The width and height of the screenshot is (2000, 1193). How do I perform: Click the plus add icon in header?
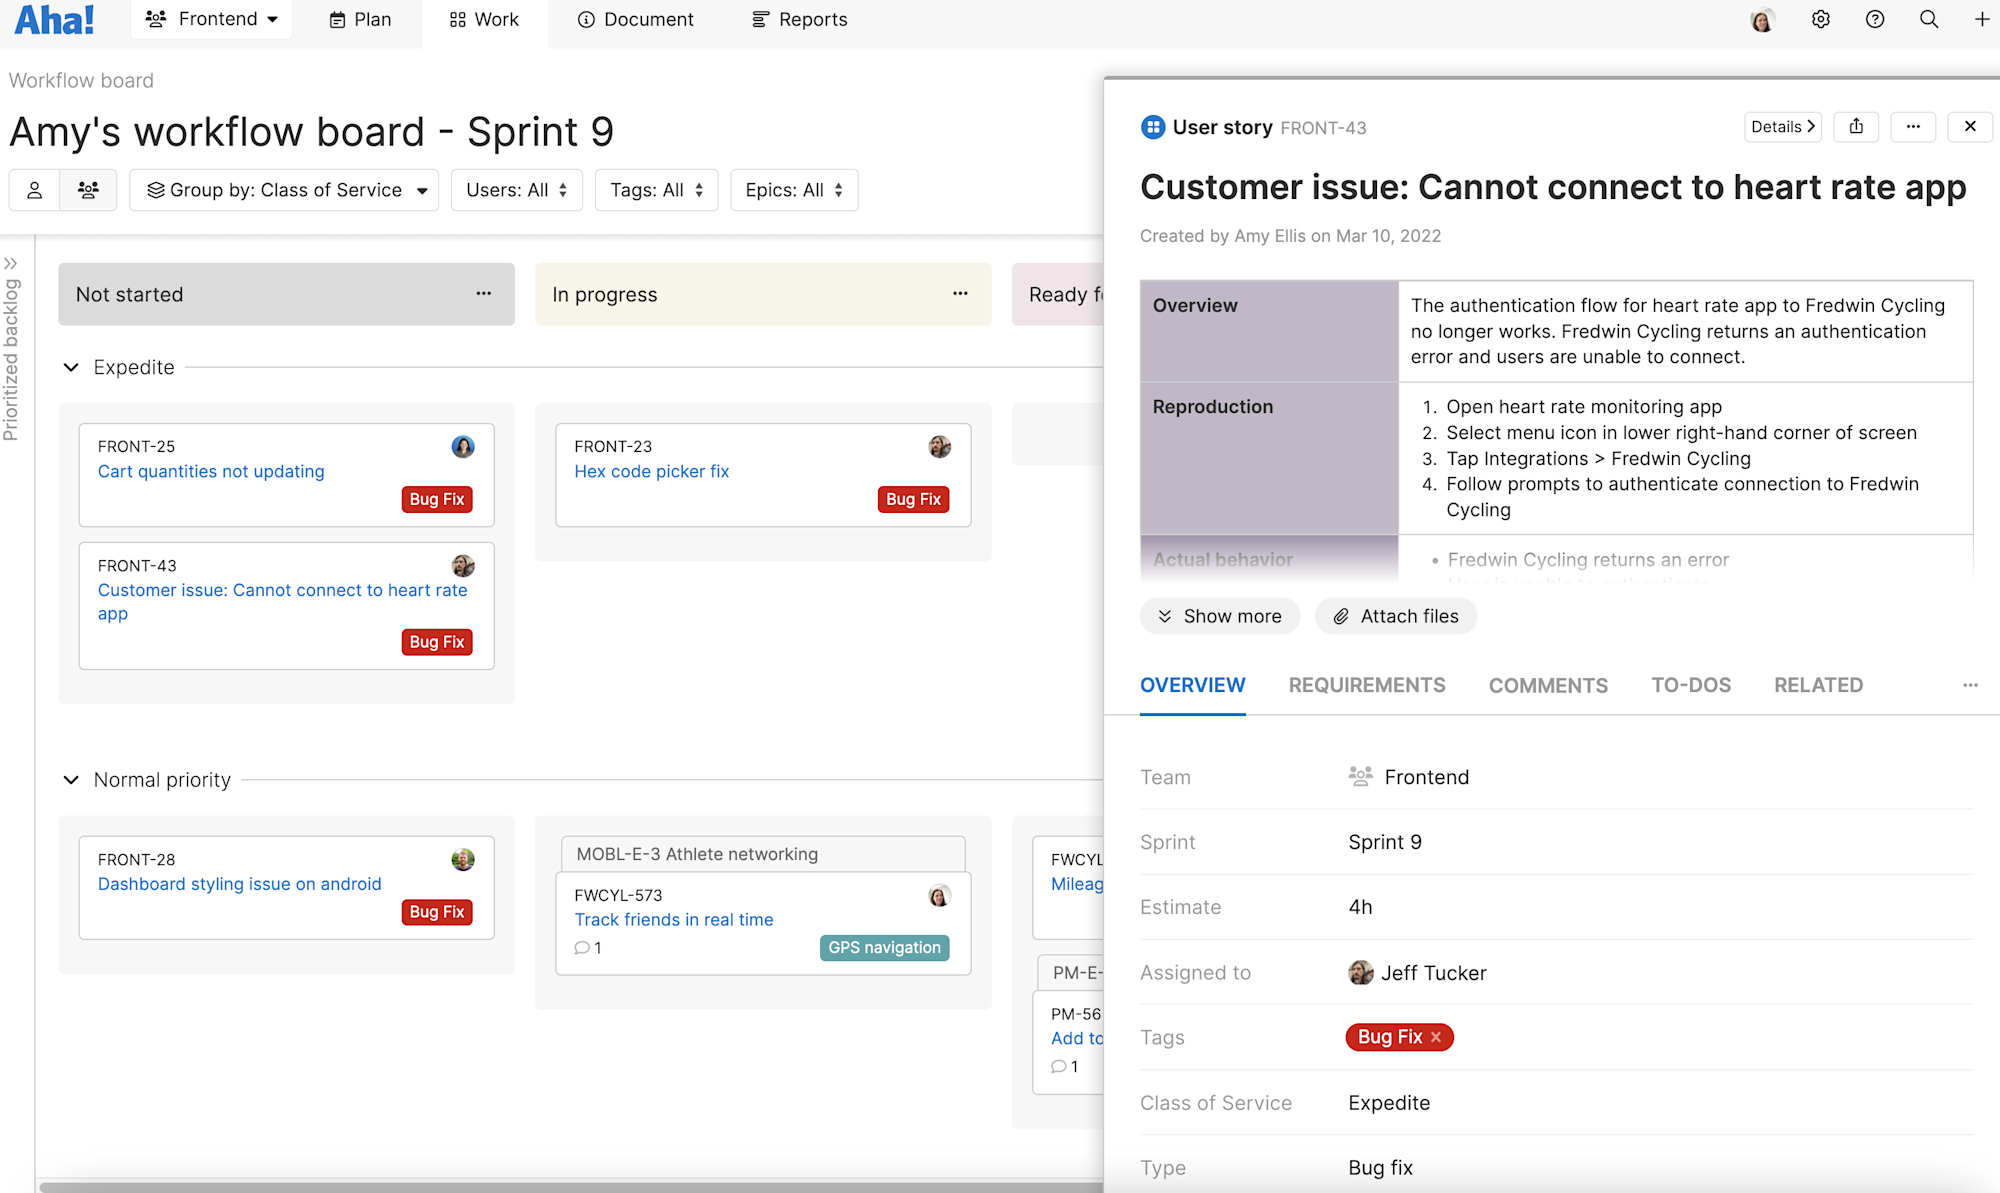(1982, 19)
